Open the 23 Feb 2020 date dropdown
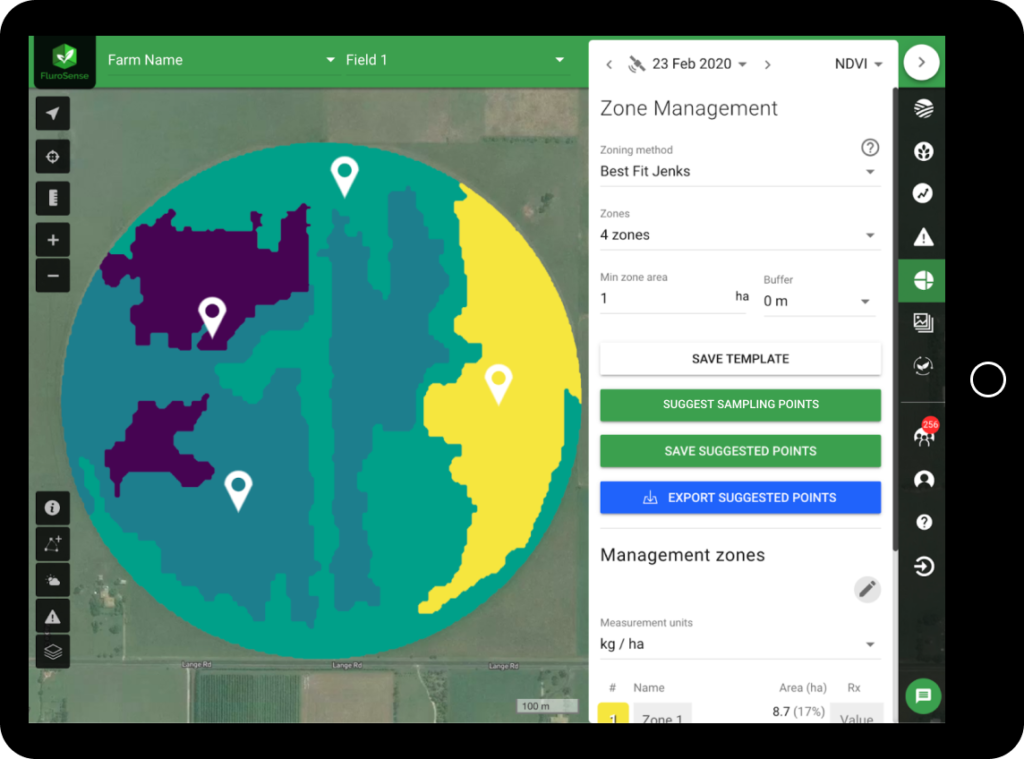Viewport: 1024px width, 759px height. (x=699, y=64)
